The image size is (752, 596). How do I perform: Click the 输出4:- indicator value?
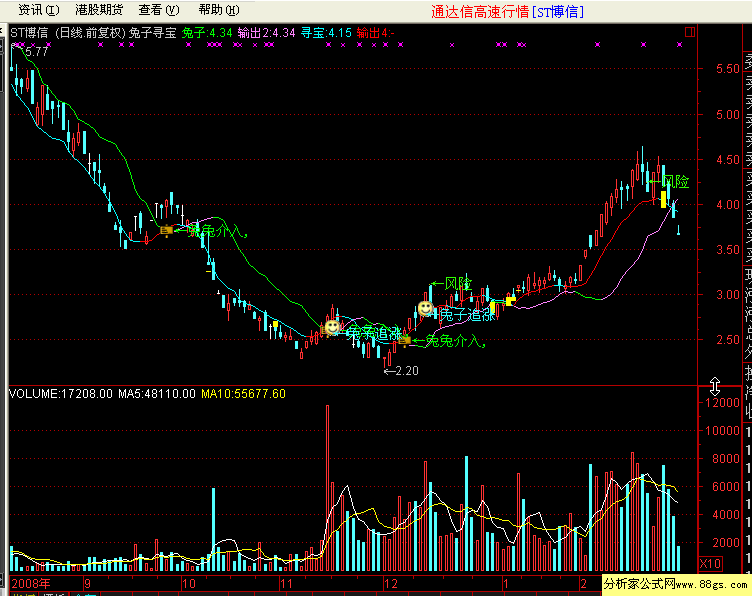376,33
